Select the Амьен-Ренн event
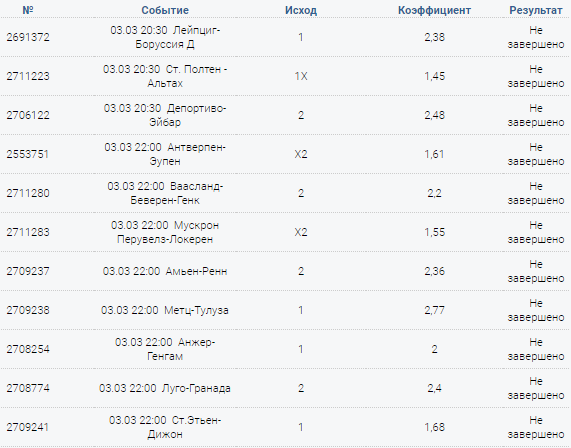571x448 pixels. pyautogui.click(x=165, y=271)
